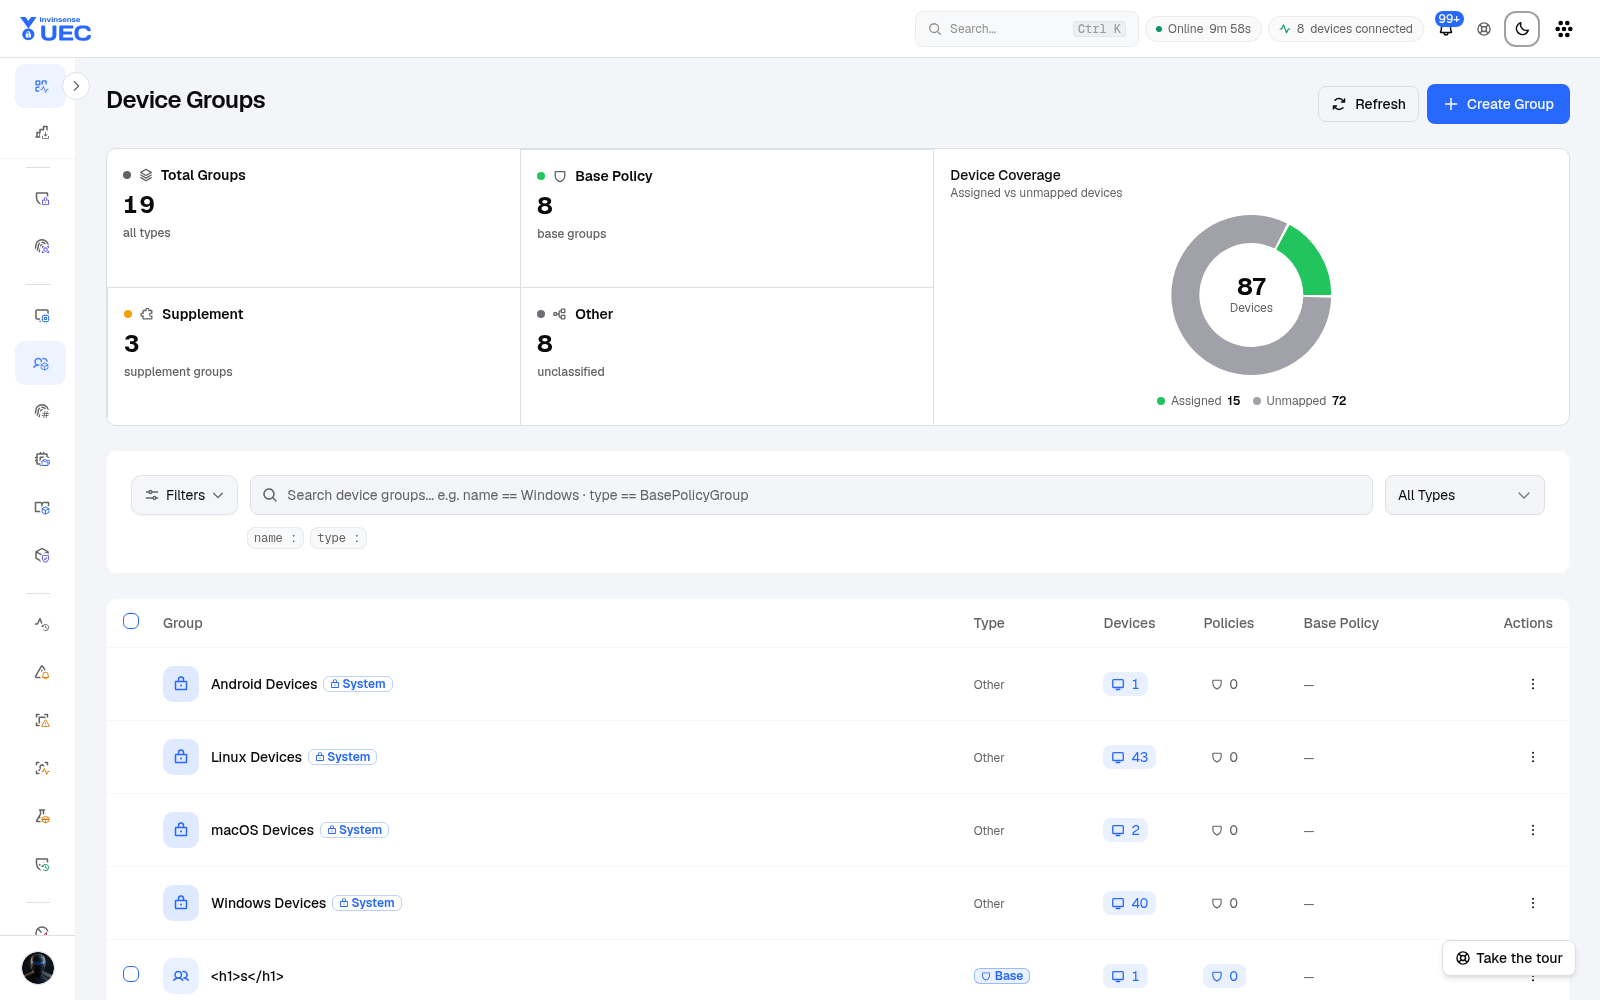
Task: Toggle dark mode with the moon button
Action: [x=1522, y=29]
